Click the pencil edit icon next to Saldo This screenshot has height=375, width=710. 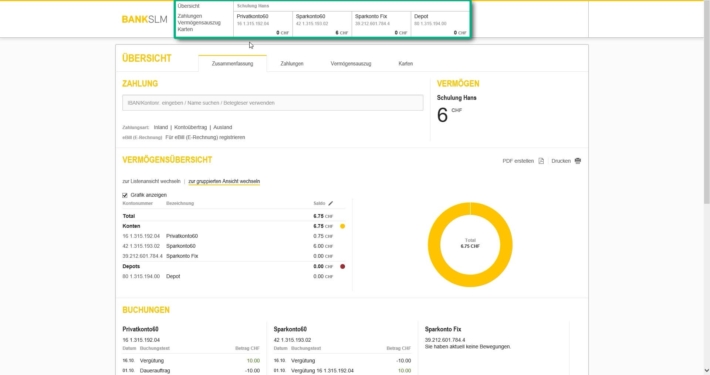(331, 203)
